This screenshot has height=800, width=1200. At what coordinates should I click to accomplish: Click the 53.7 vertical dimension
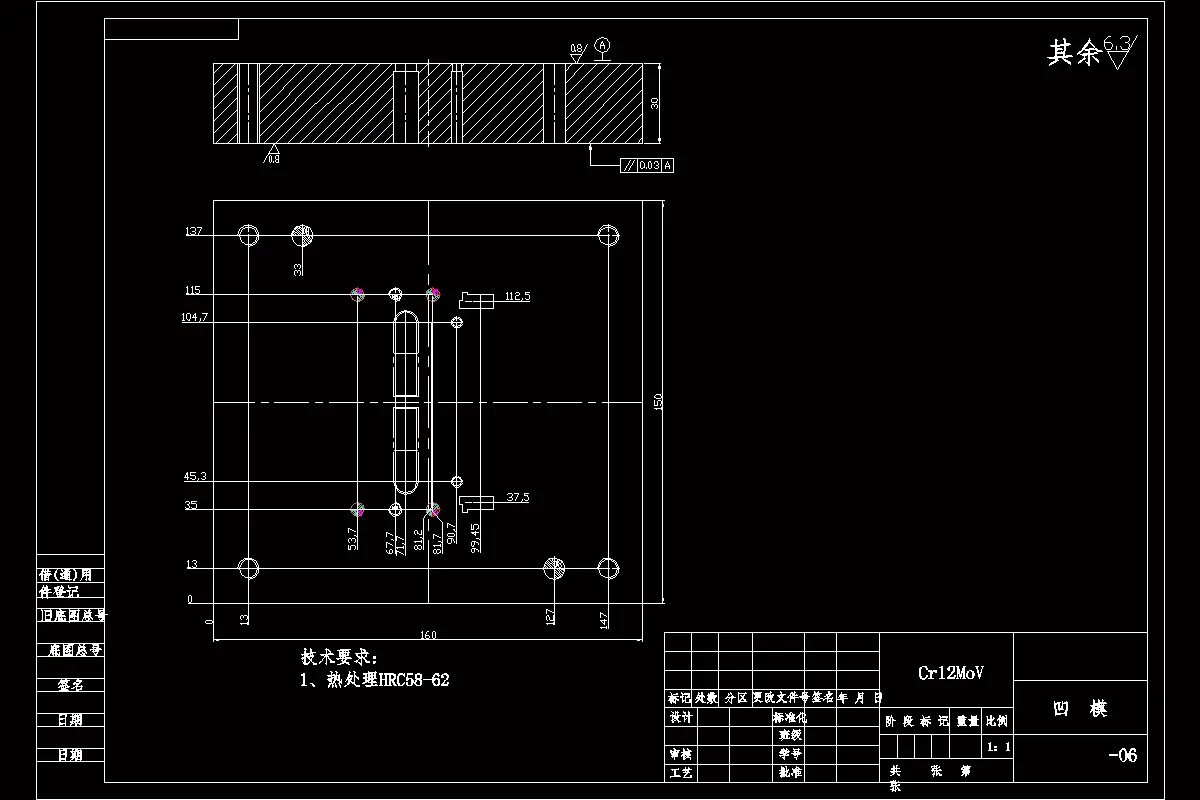pyautogui.click(x=352, y=538)
